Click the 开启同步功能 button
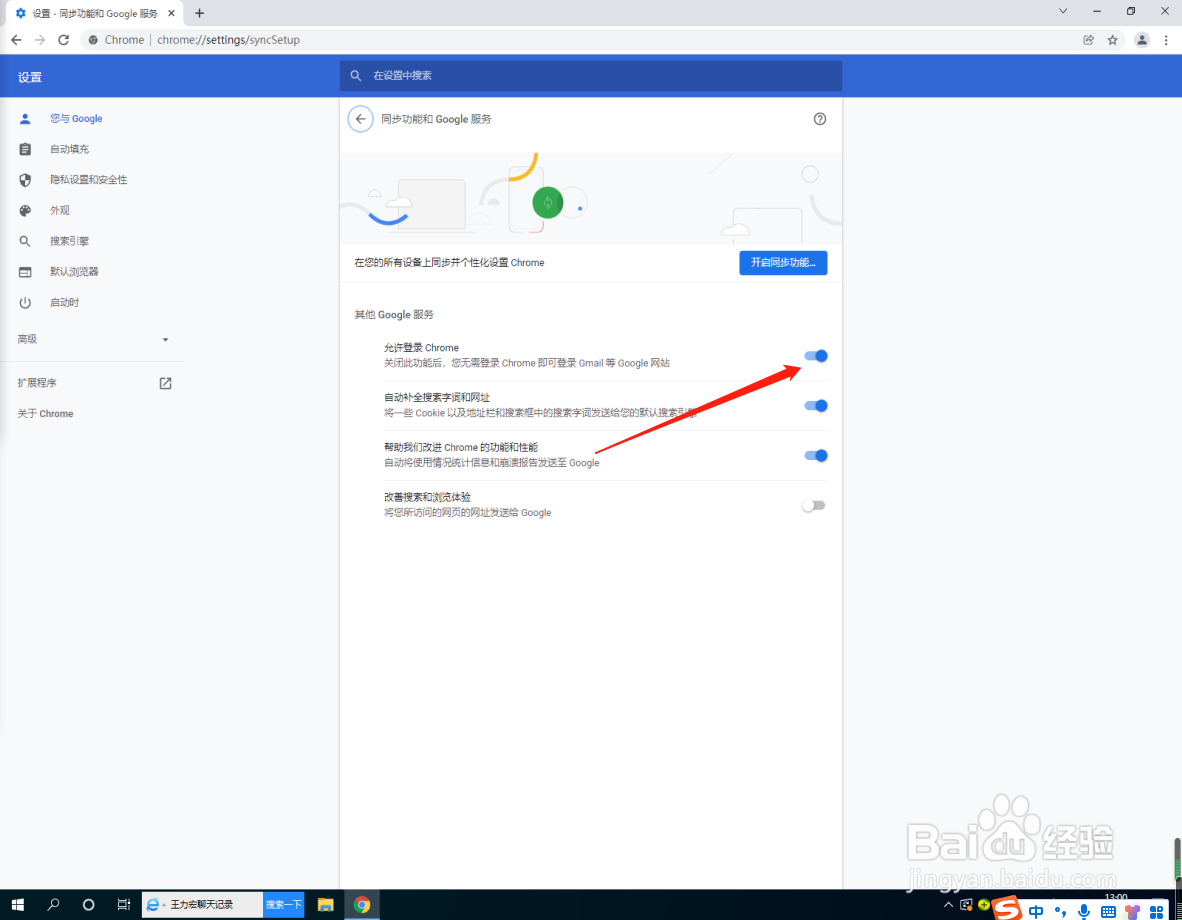This screenshot has height=920, width=1182. point(783,262)
